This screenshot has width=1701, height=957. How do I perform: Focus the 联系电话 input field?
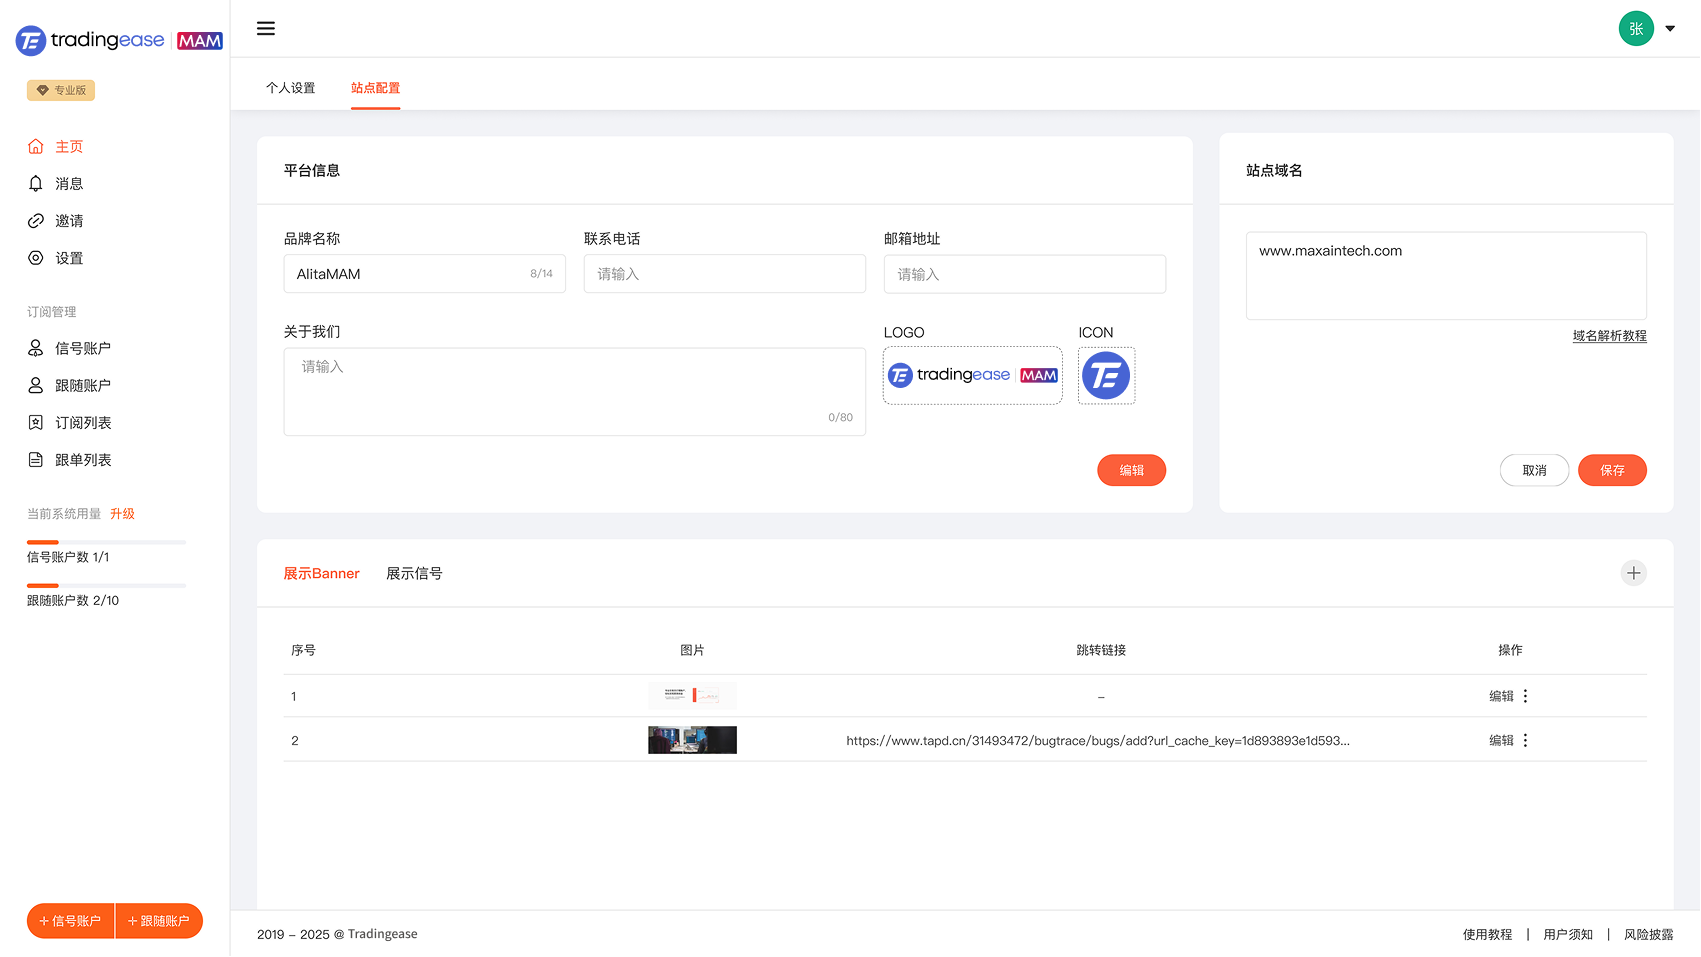tap(724, 274)
